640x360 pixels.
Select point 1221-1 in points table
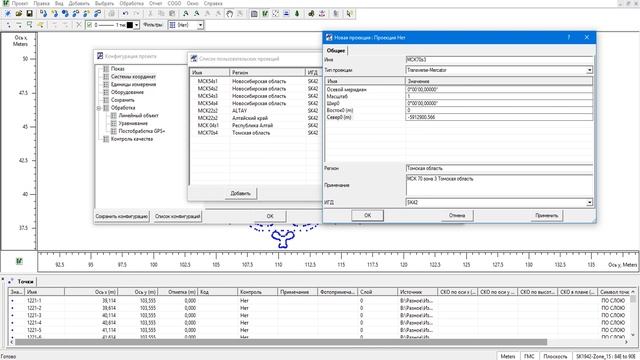click(x=320, y=301)
